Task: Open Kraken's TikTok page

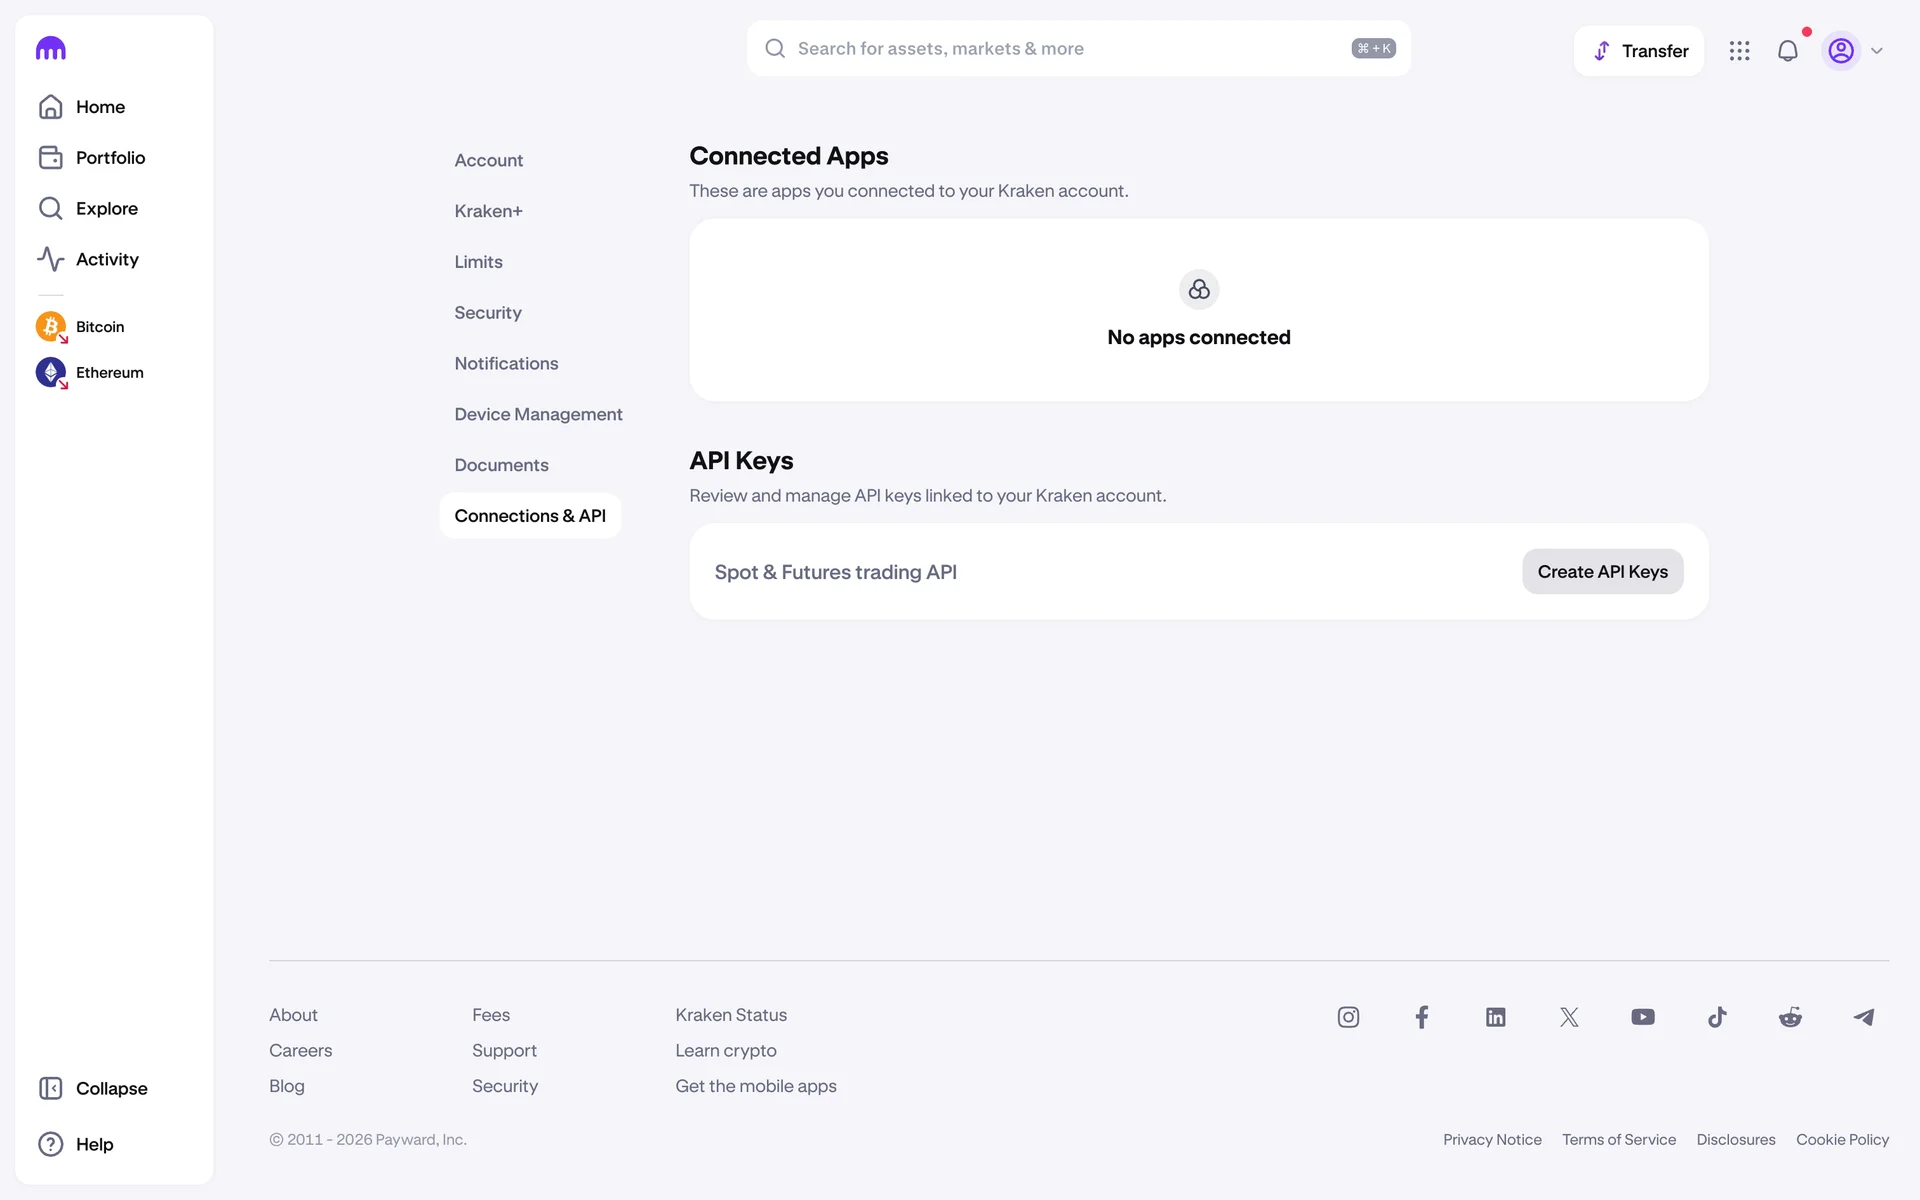Action: pyautogui.click(x=1717, y=1017)
